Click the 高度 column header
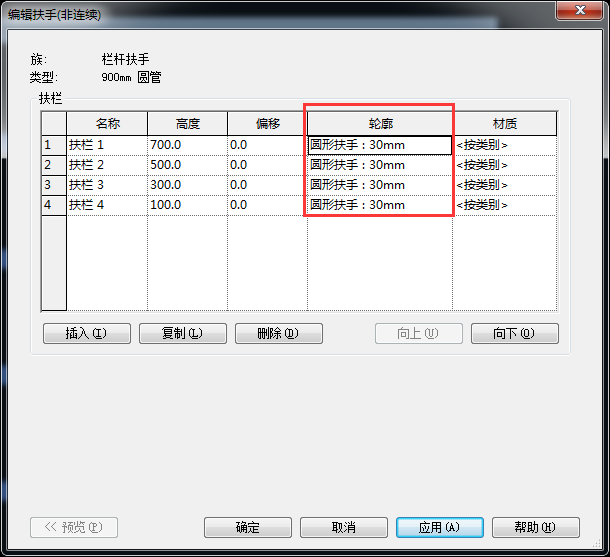The height and width of the screenshot is (557, 610). (x=187, y=124)
